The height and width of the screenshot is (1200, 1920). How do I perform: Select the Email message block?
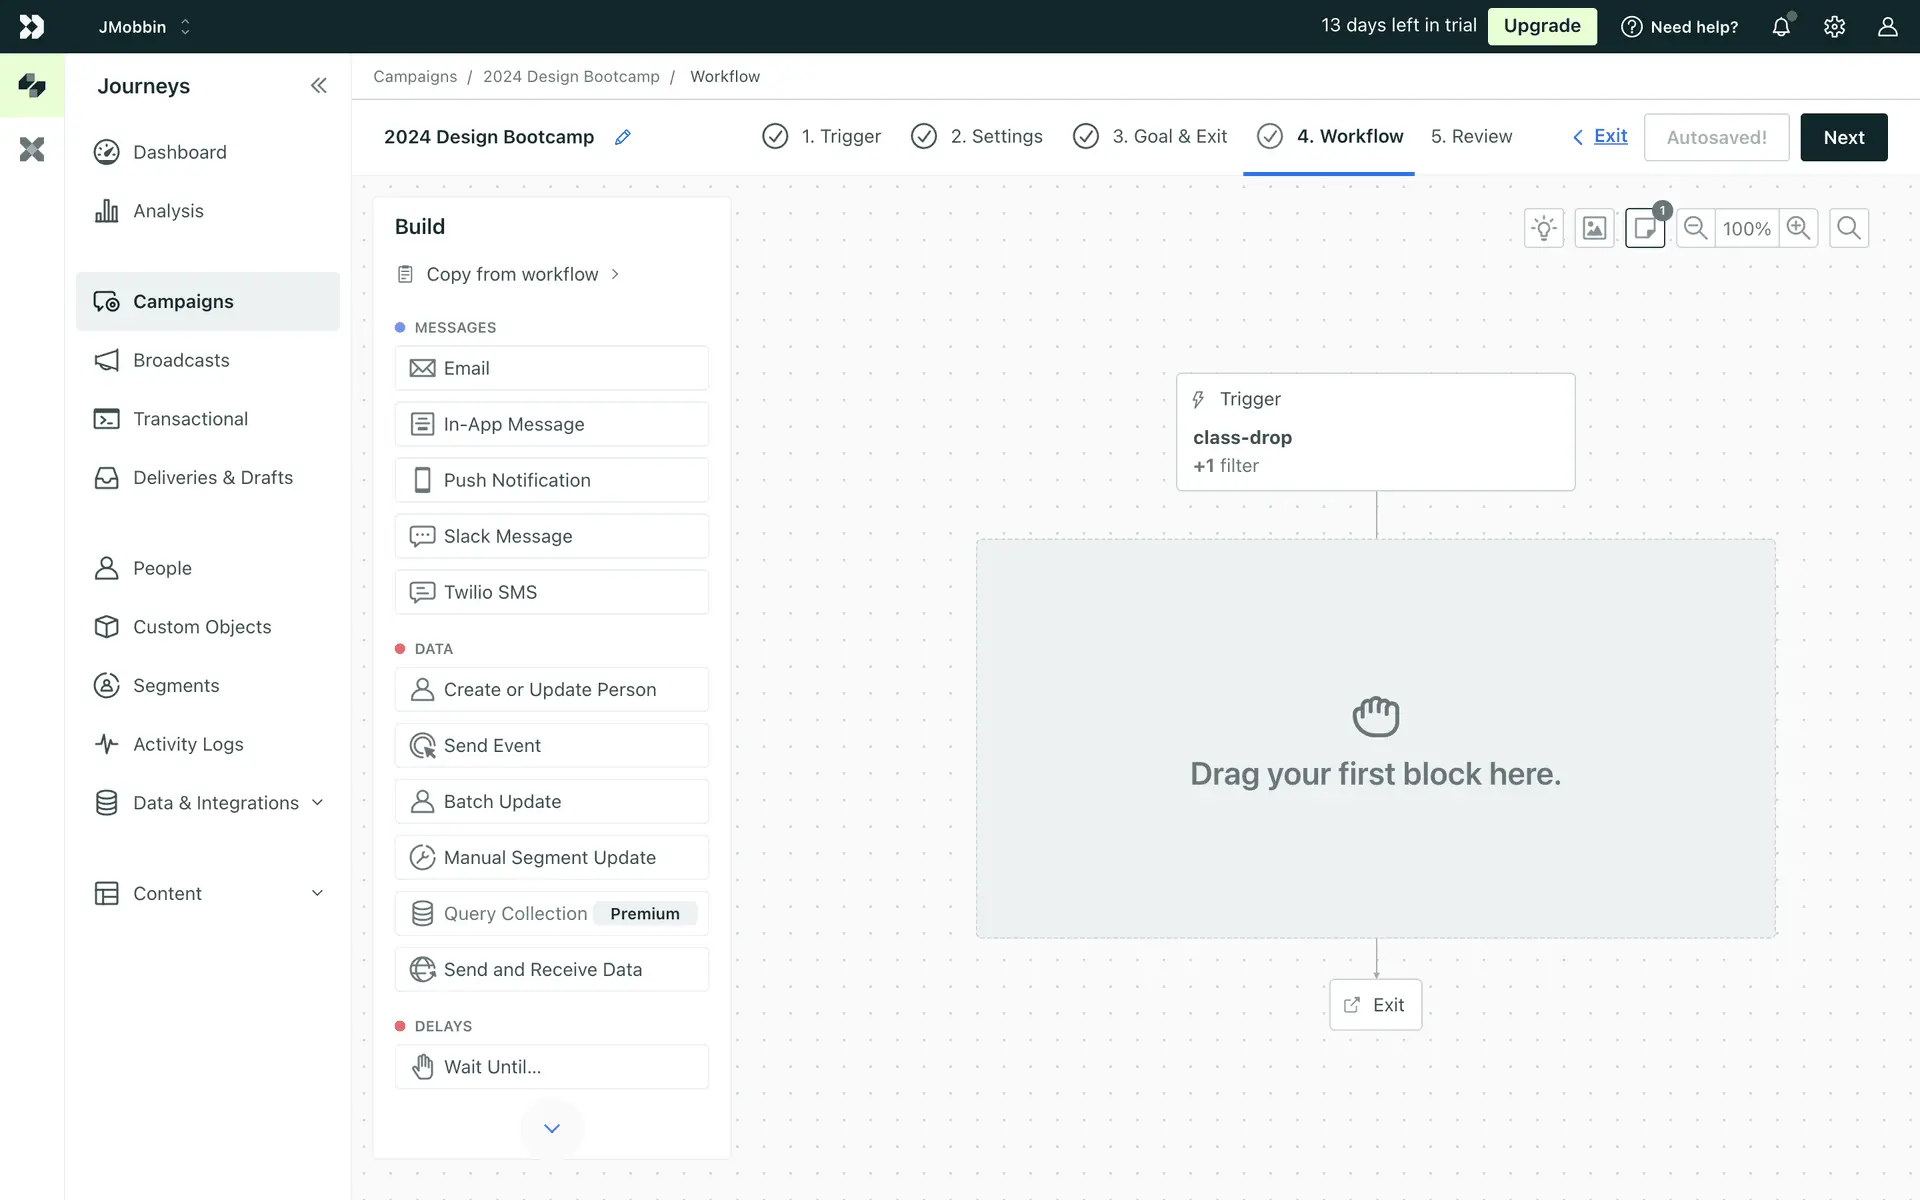pyautogui.click(x=552, y=368)
